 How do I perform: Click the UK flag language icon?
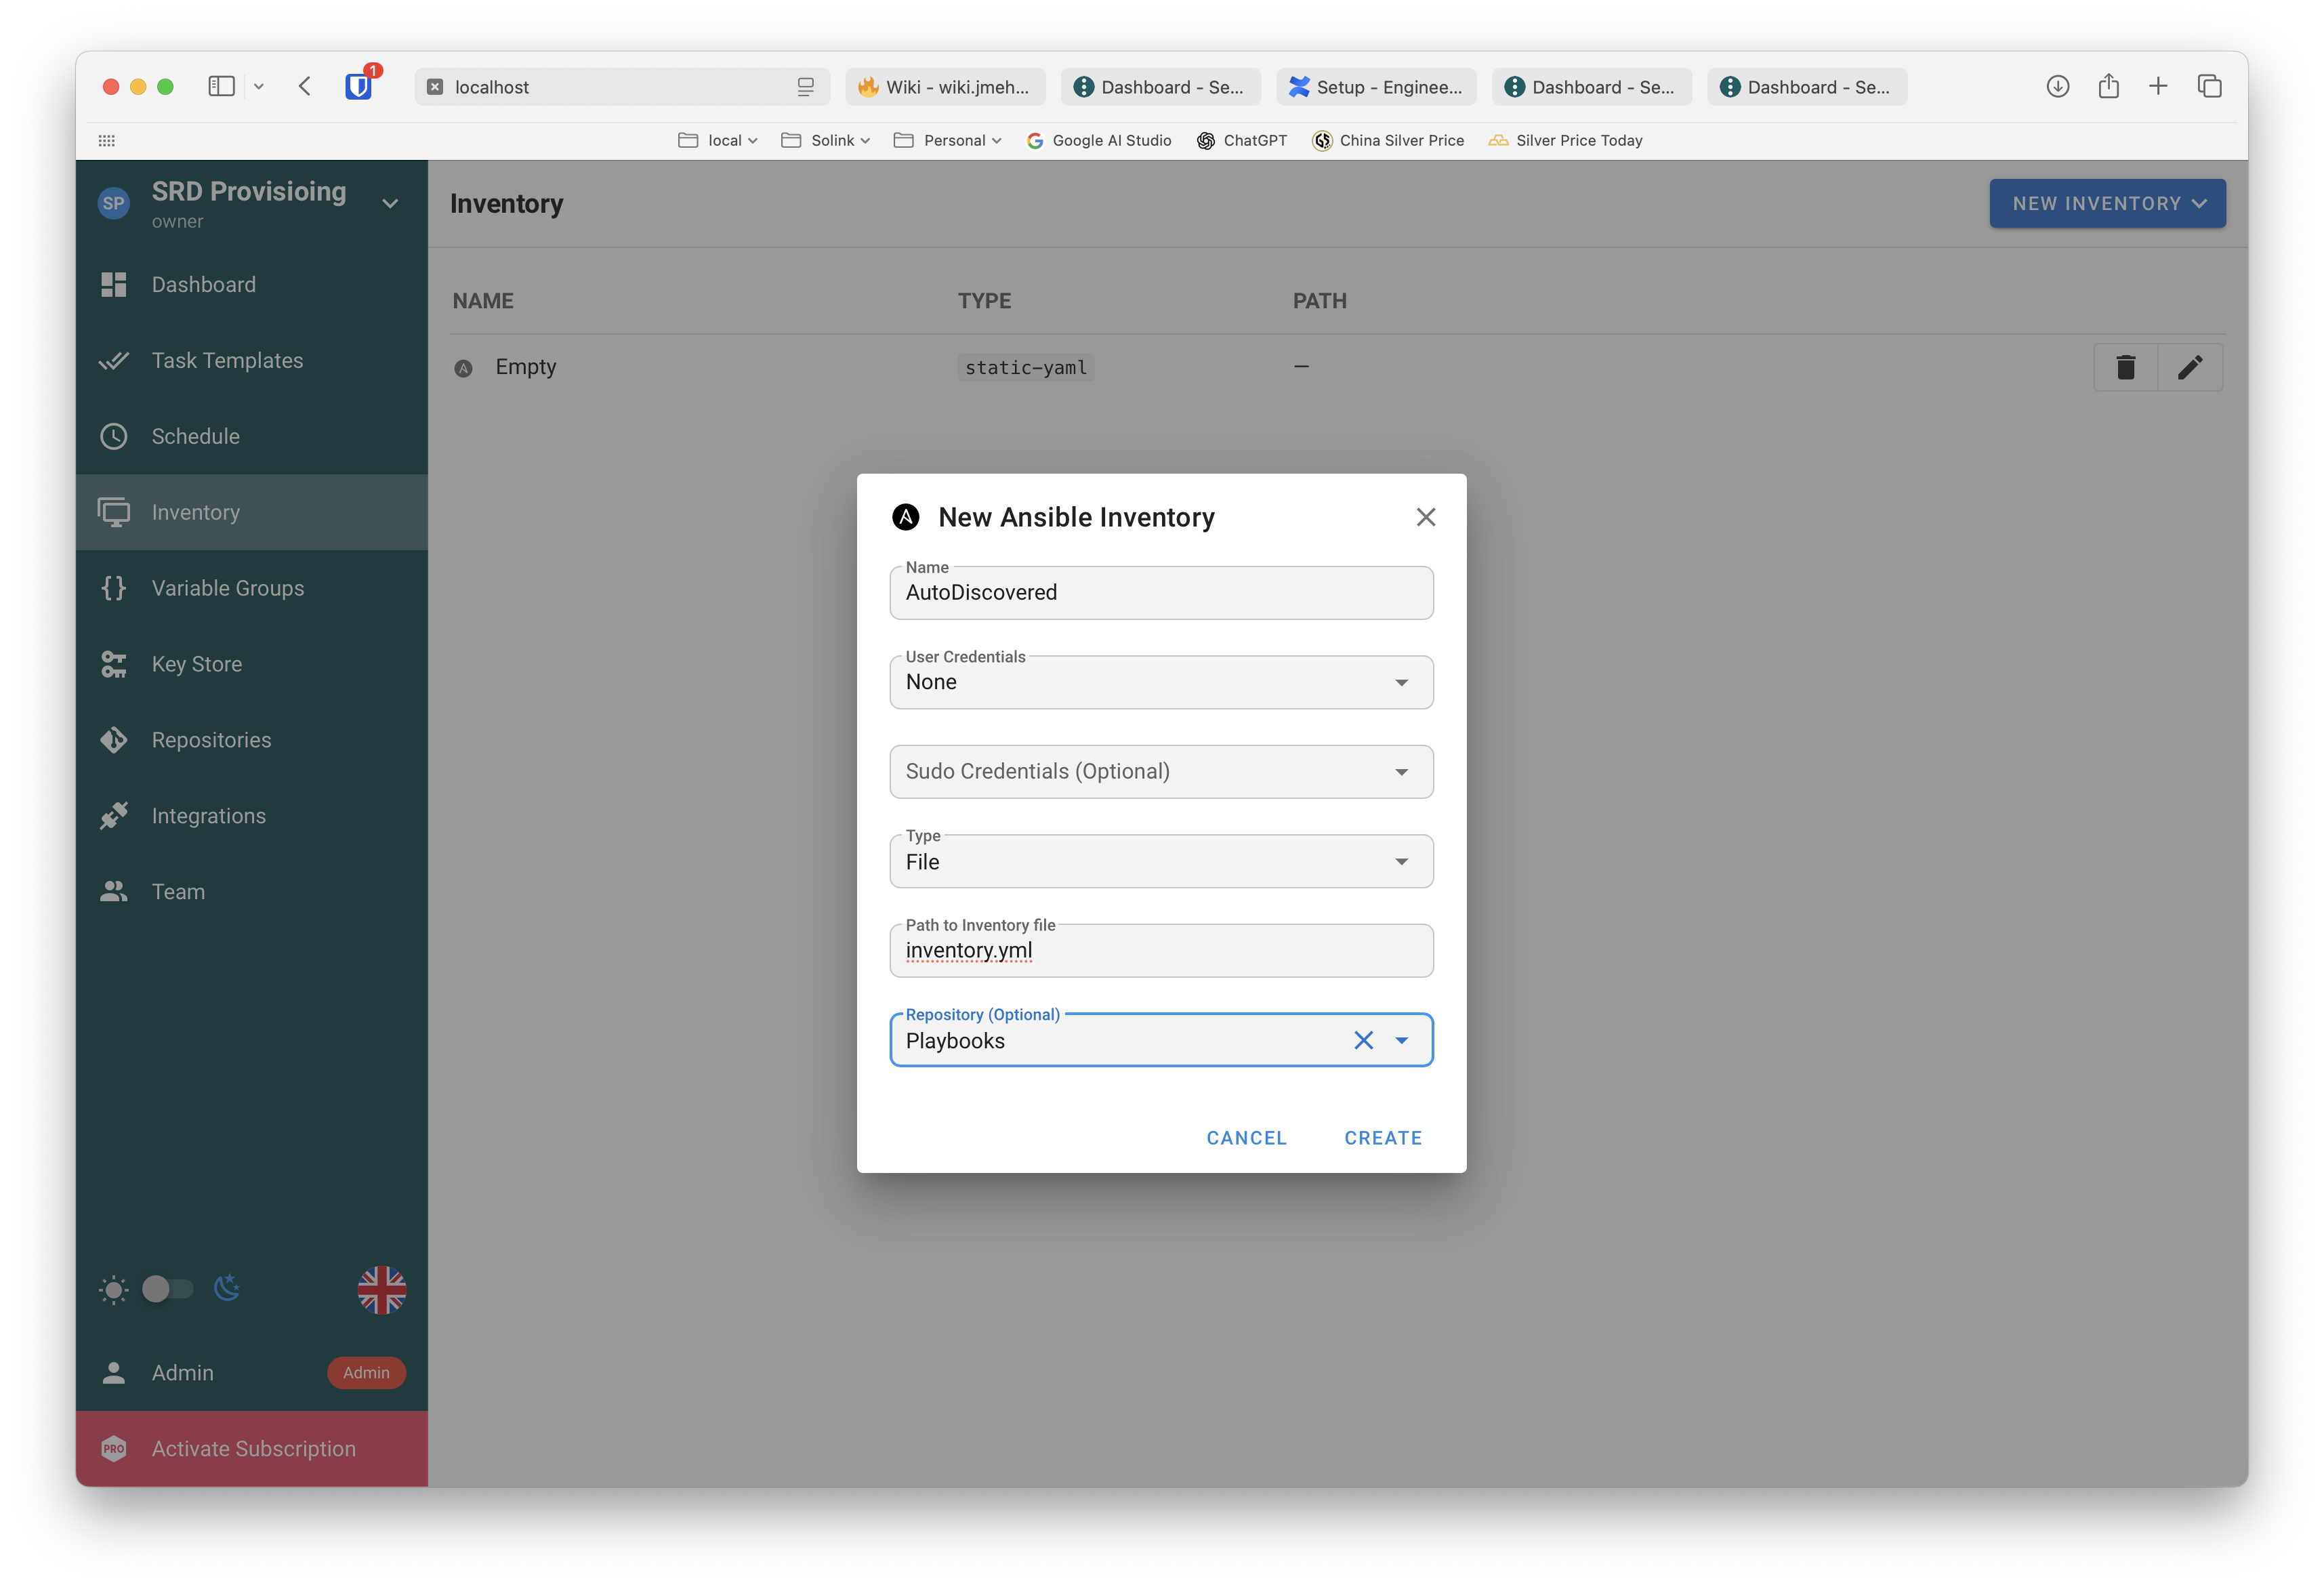point(381,1289)
